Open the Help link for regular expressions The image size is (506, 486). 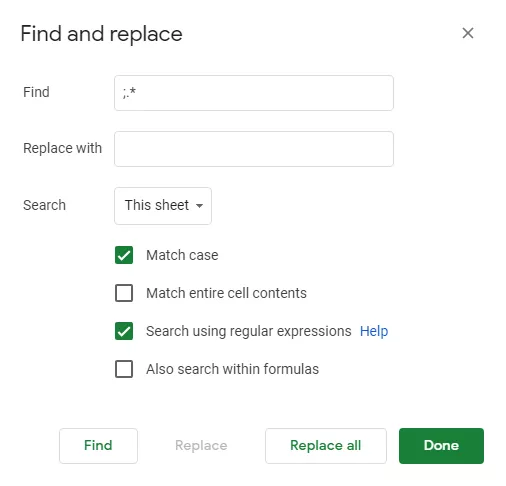374,331
